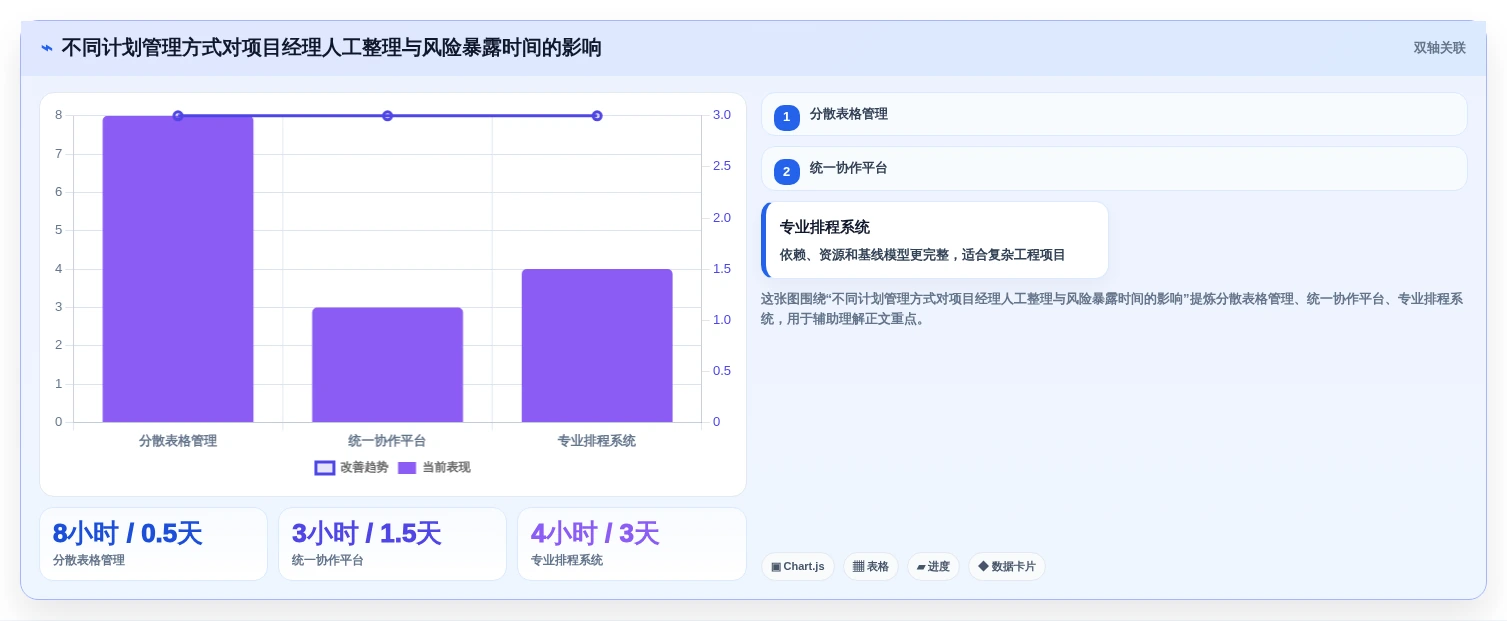The image size is (1507, 621).
Task: Click line point above 统一协作平台 bar
Action: point(387,116)
